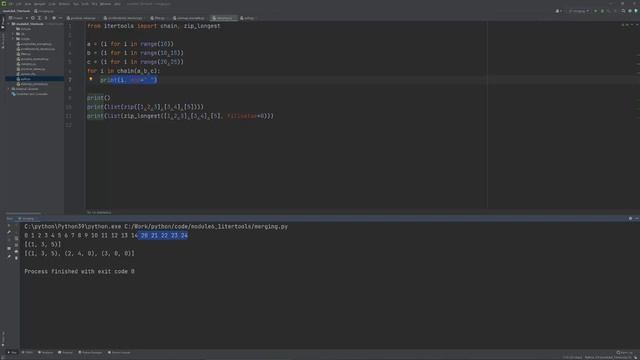Click the zip_longest print line
The height and width of the screenshot is (360, 640).
tap(180, 116)
